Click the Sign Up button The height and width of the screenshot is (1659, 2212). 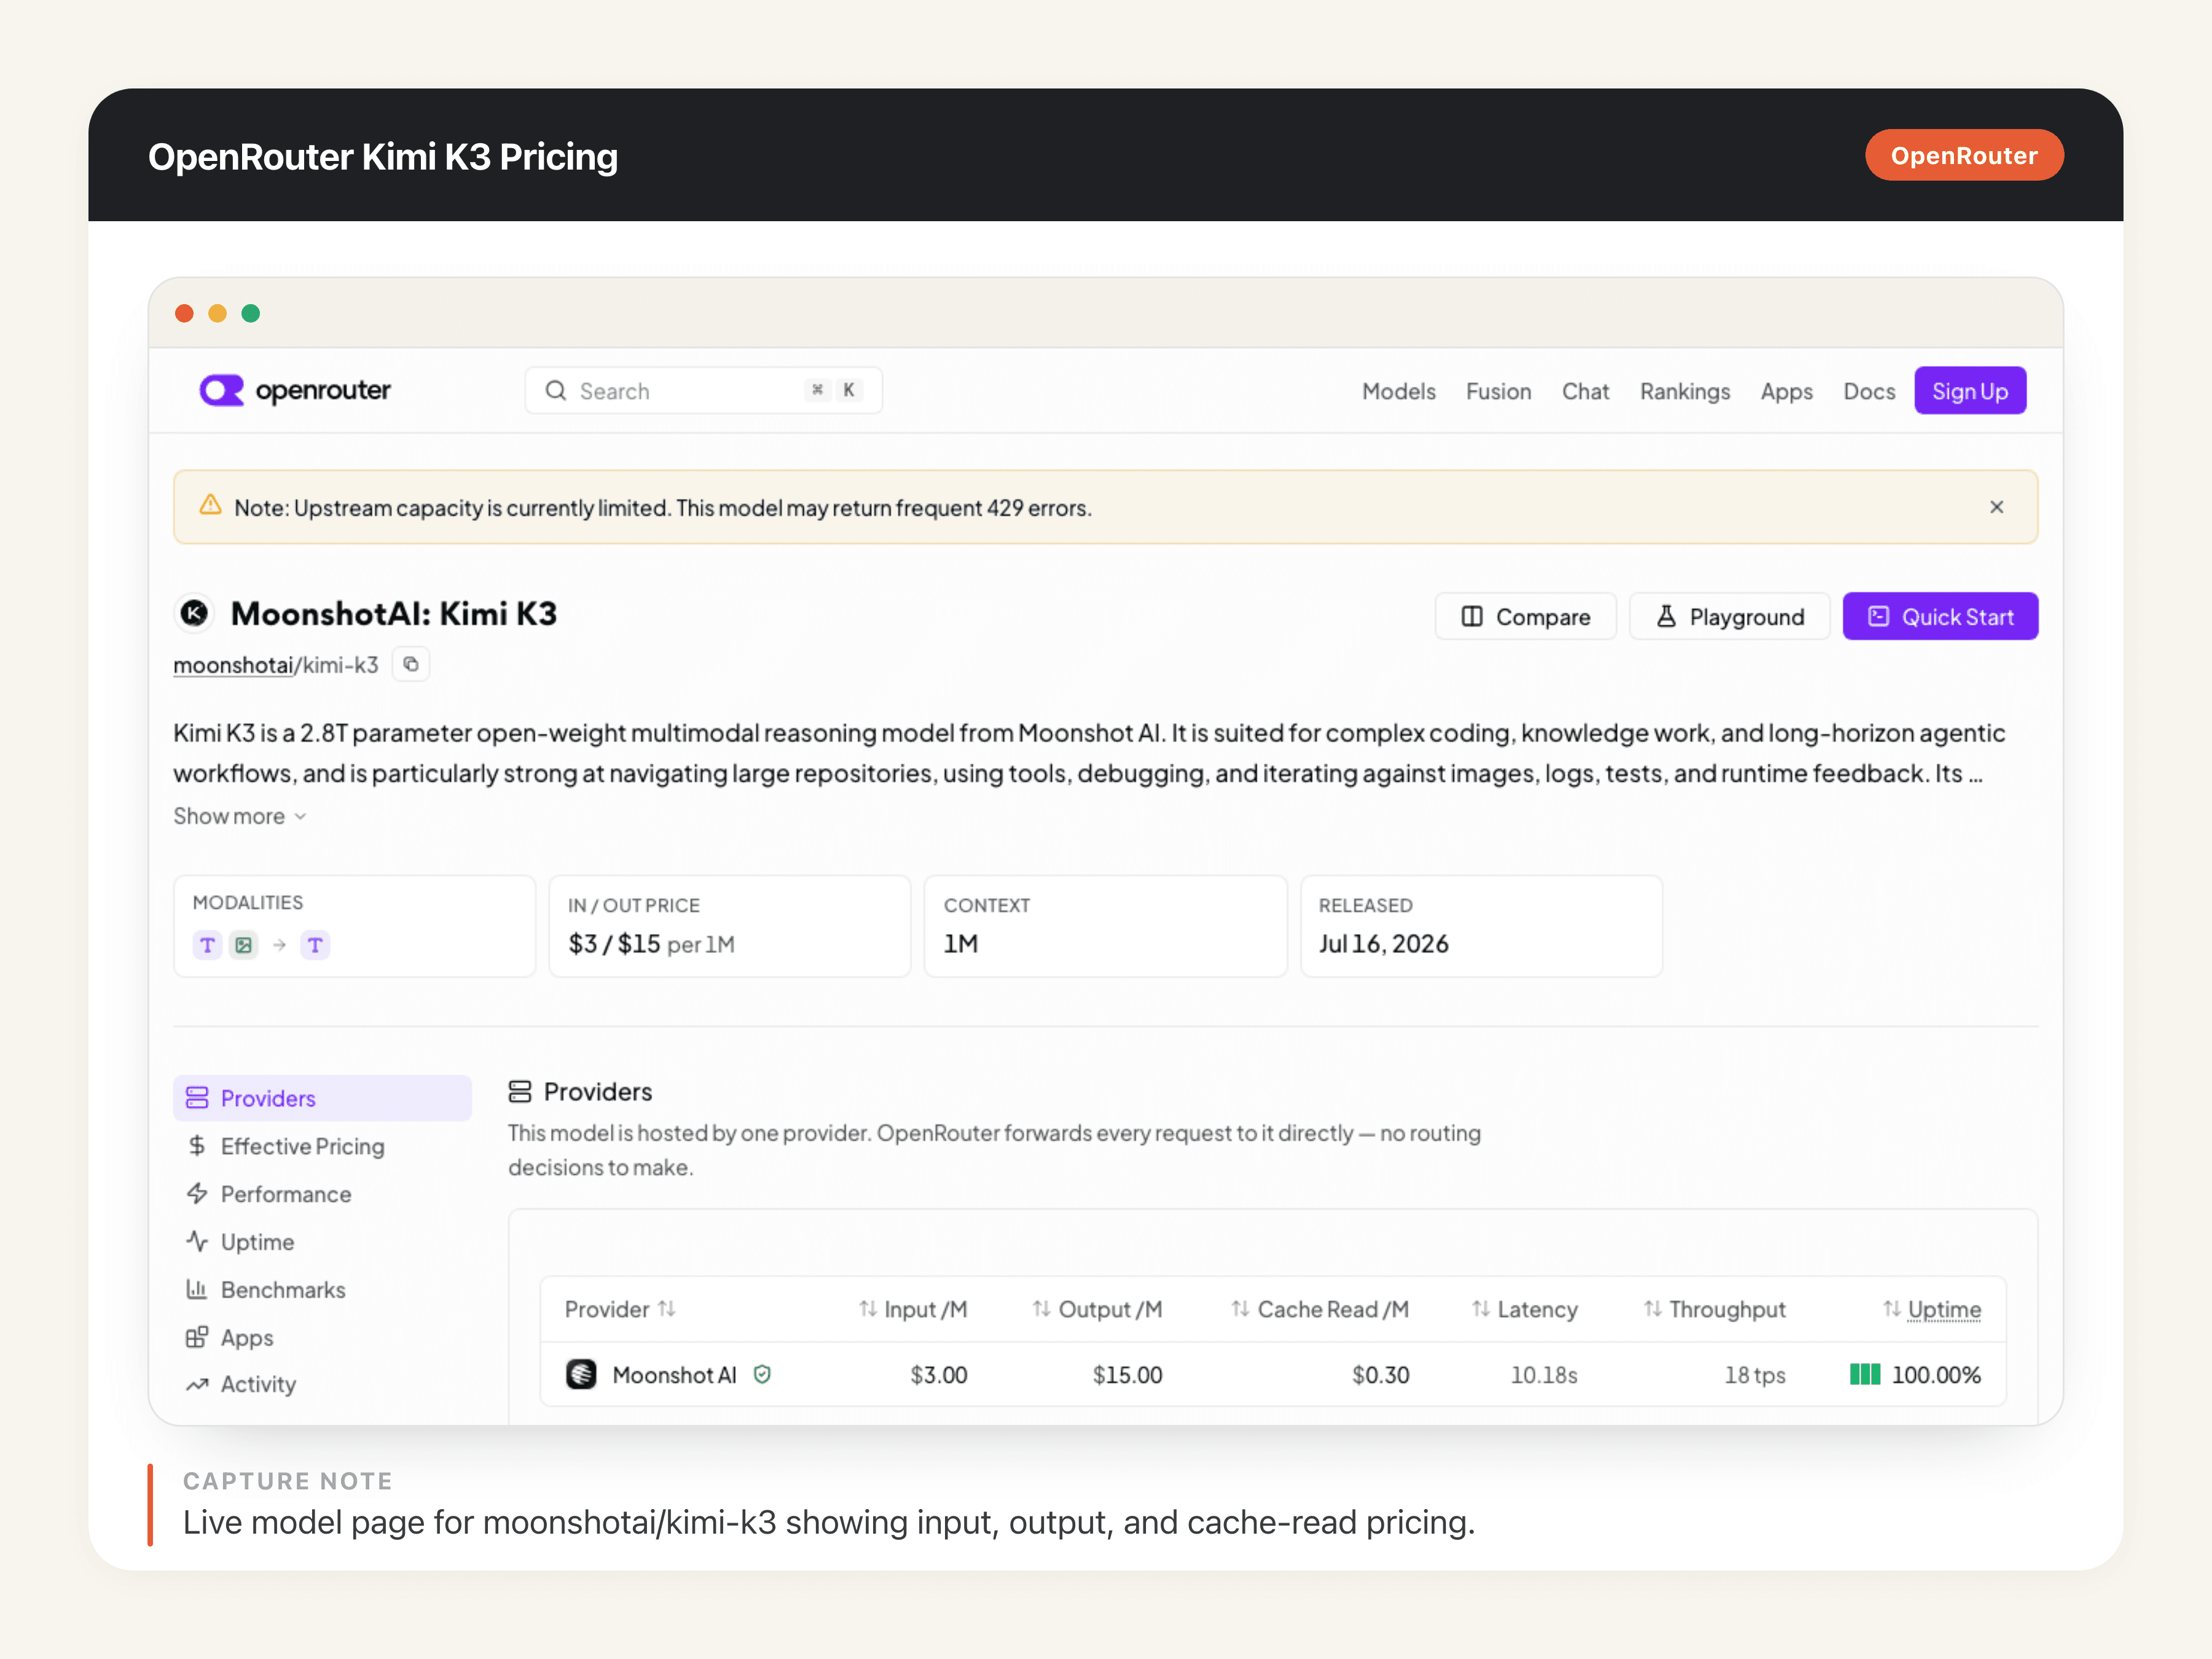1969,390
